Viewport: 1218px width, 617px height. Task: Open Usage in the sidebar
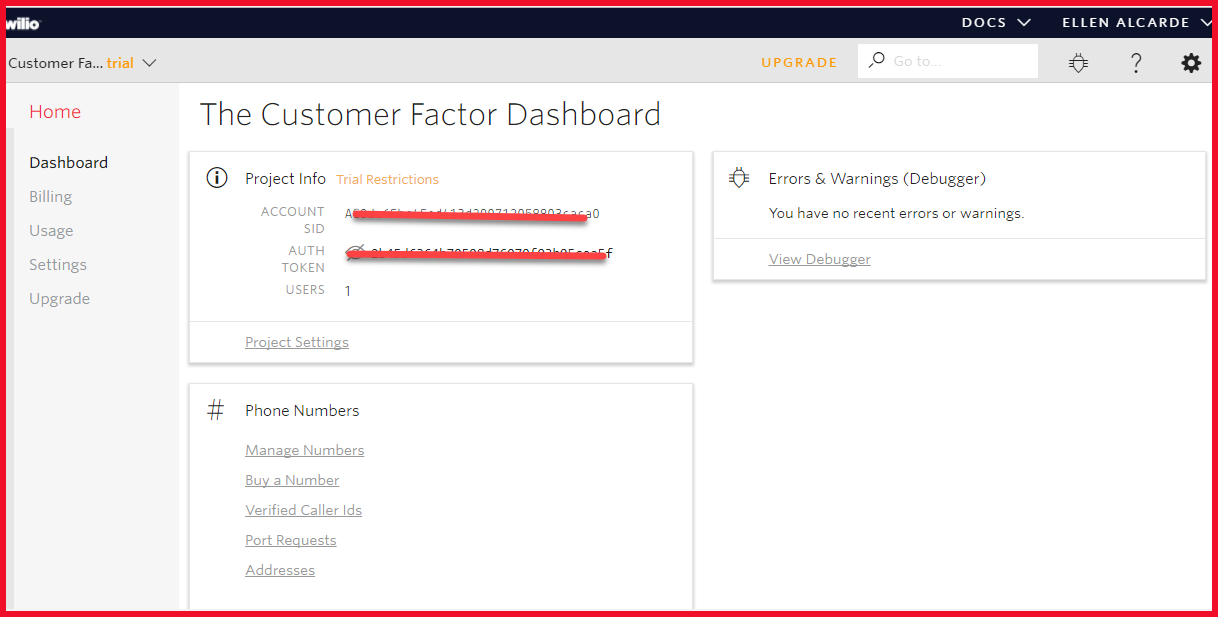(x=51, y=230)
